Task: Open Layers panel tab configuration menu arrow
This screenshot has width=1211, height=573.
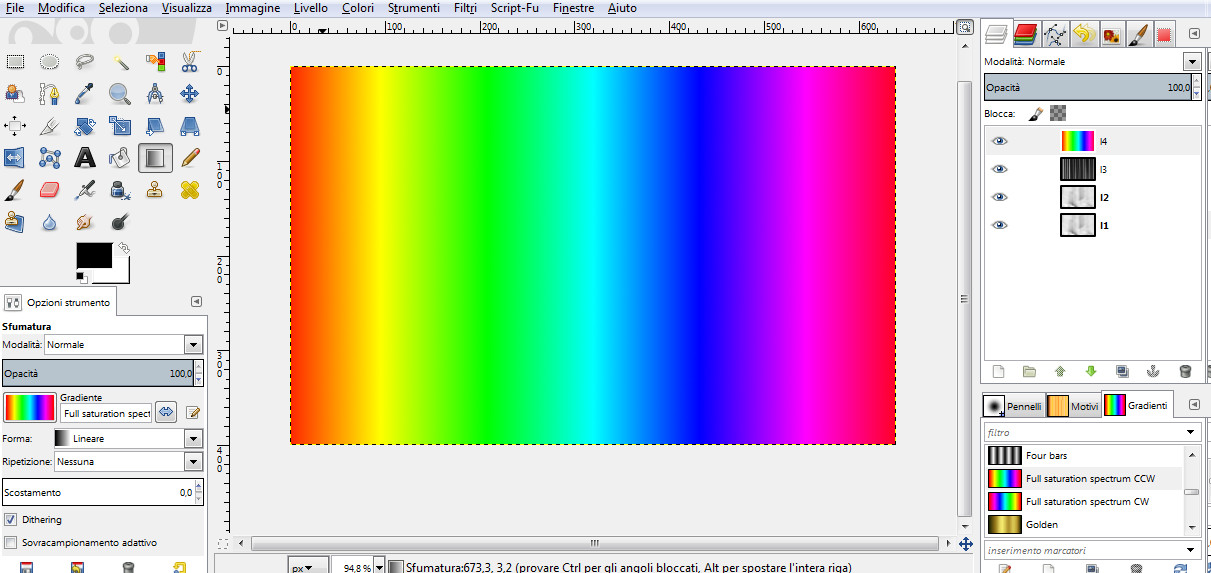Action: coord(1194,34)
